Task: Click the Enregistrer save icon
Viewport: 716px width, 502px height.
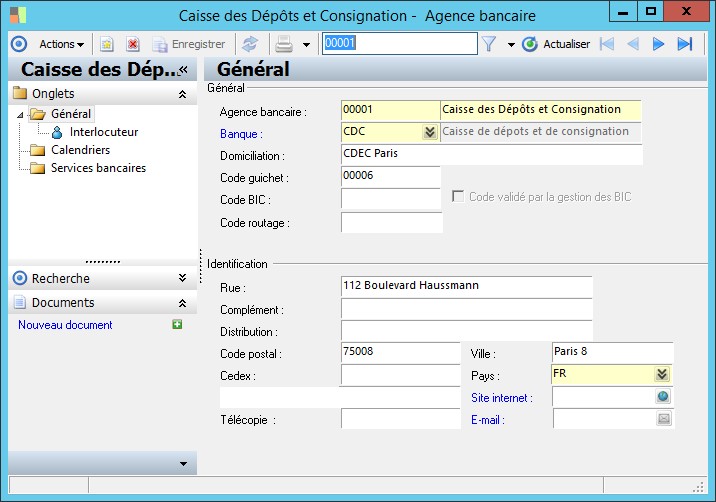Action: [x=160, y=45]
